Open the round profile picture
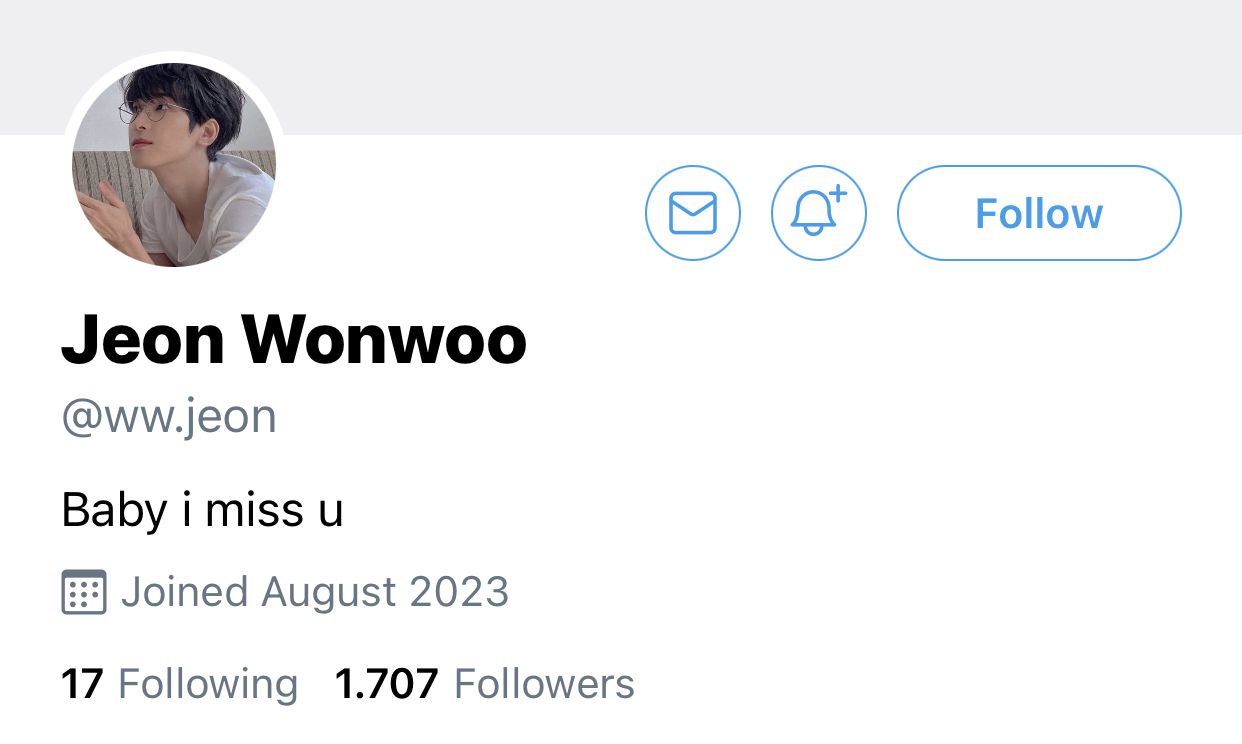The height and width of the screenshot is (744, 1242). [174, 165]
